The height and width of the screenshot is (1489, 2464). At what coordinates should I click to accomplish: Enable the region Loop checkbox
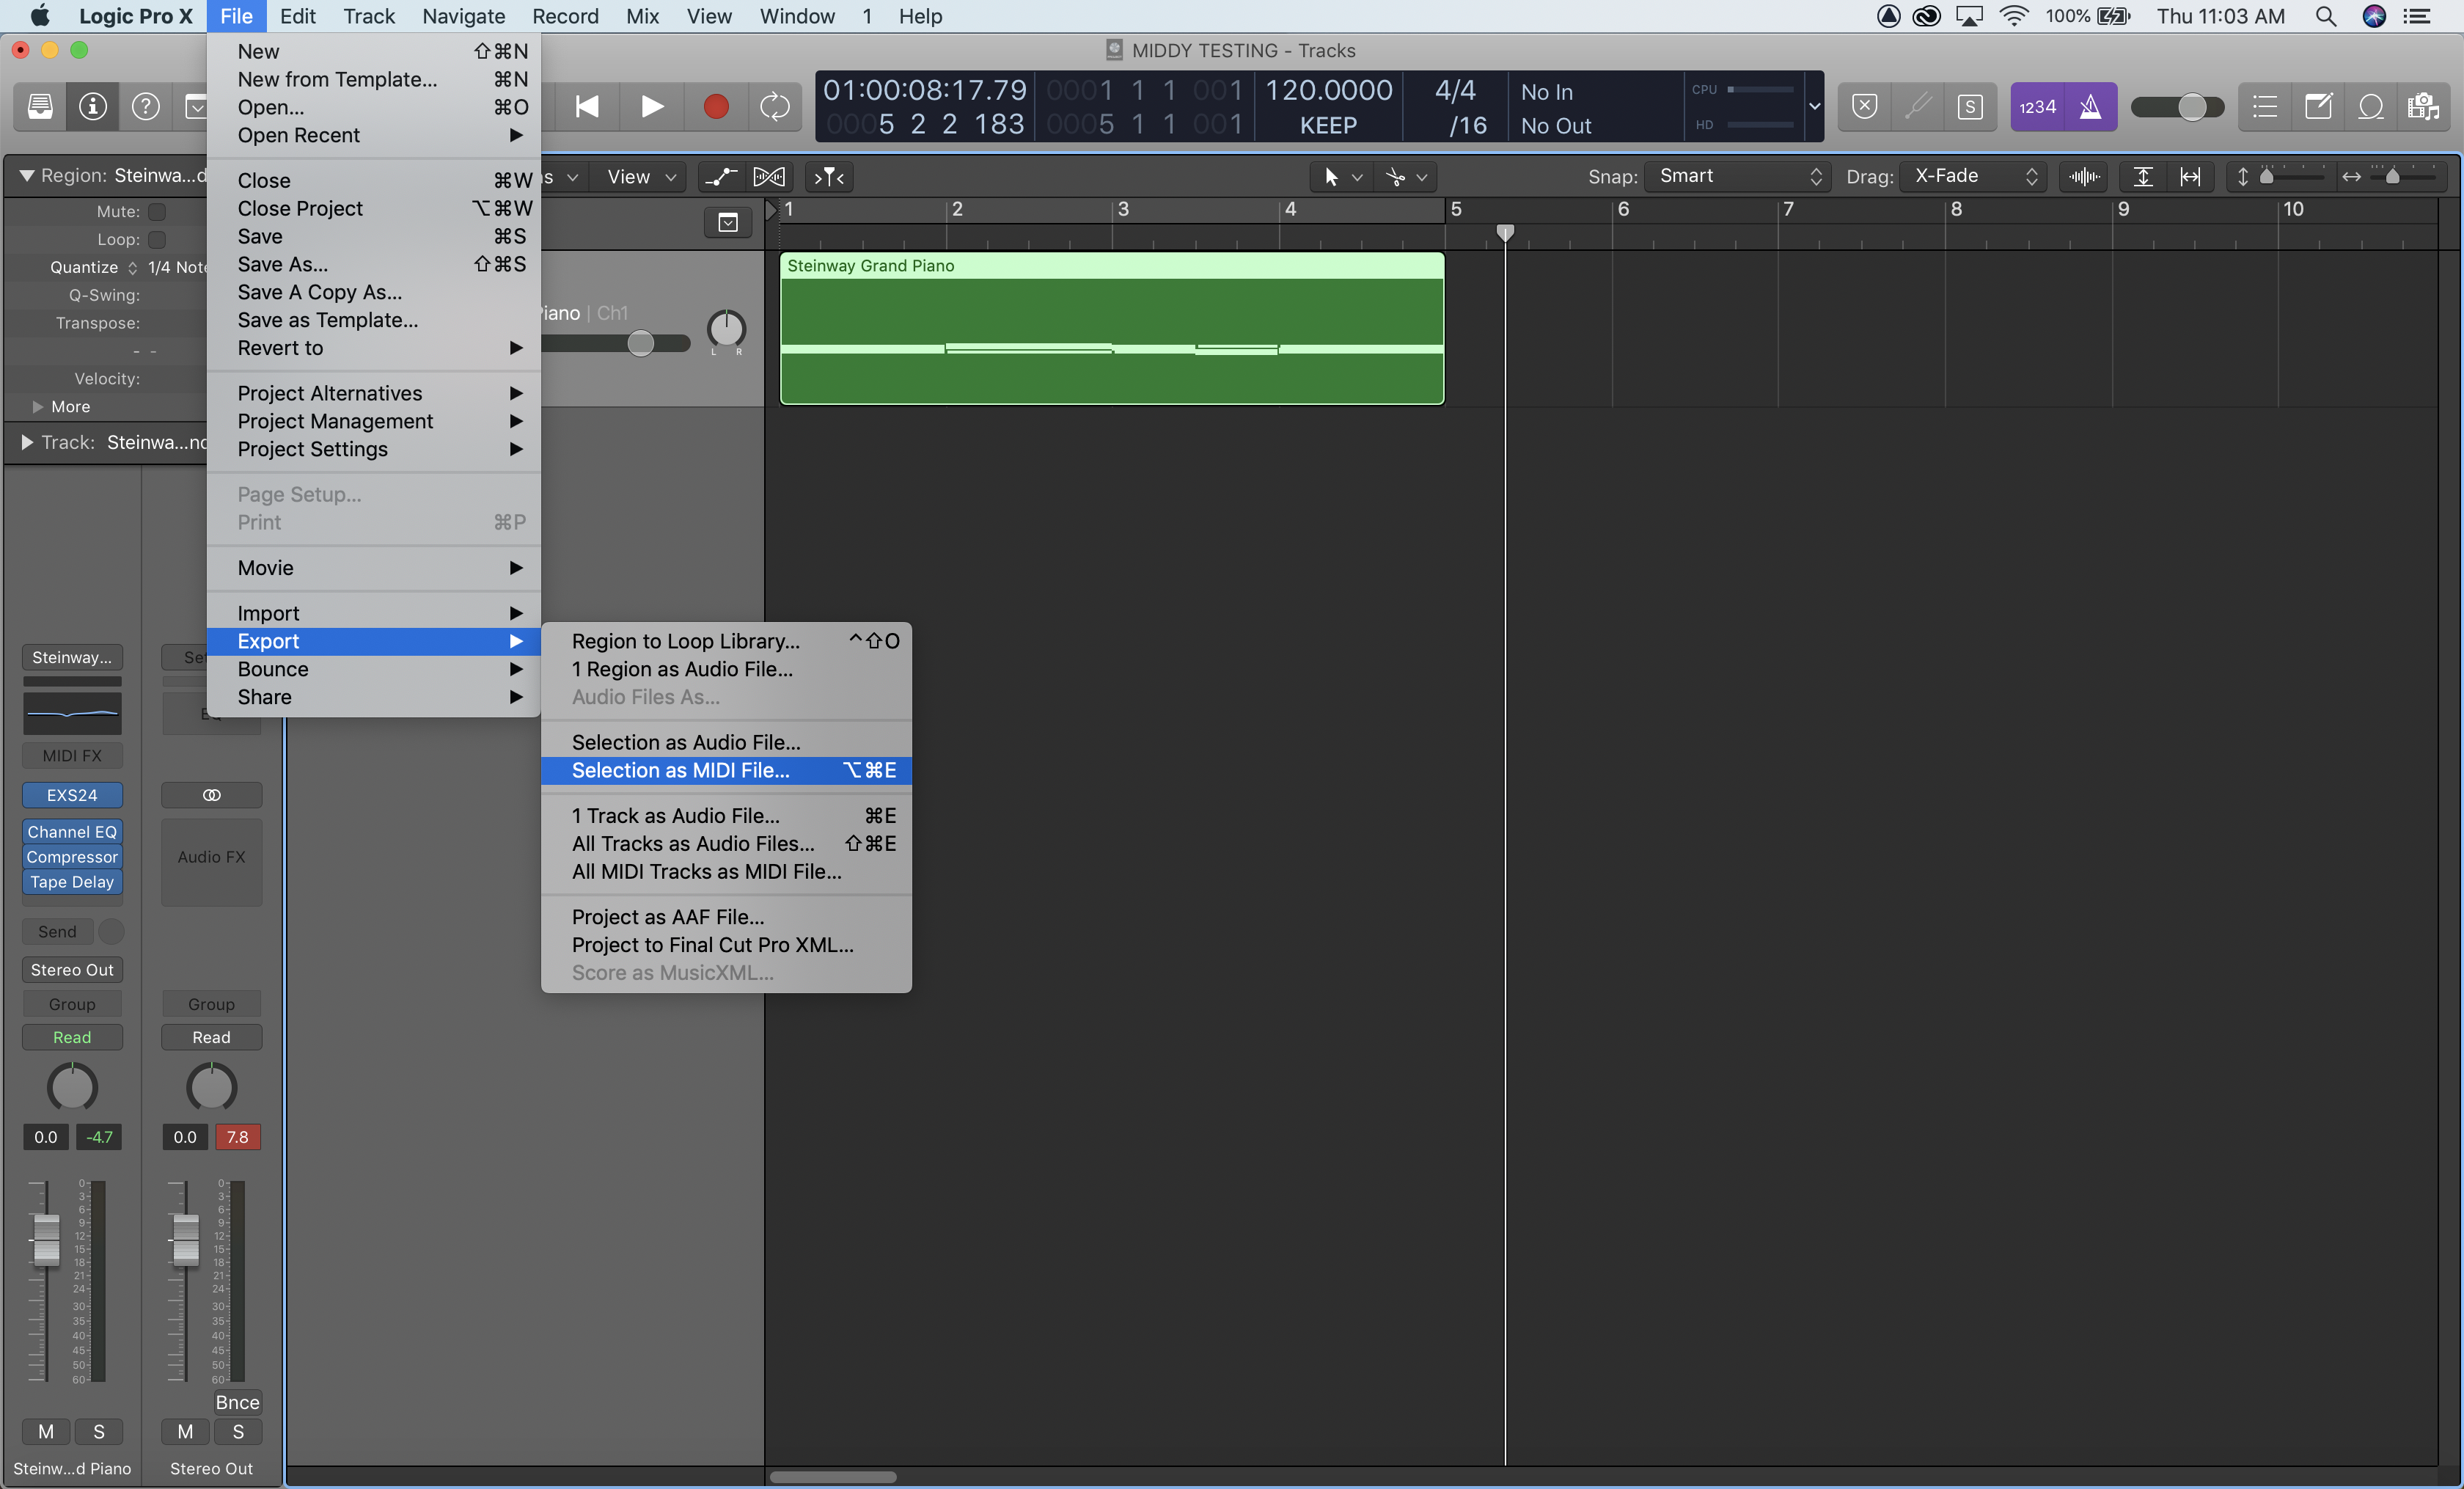[157, 240]
